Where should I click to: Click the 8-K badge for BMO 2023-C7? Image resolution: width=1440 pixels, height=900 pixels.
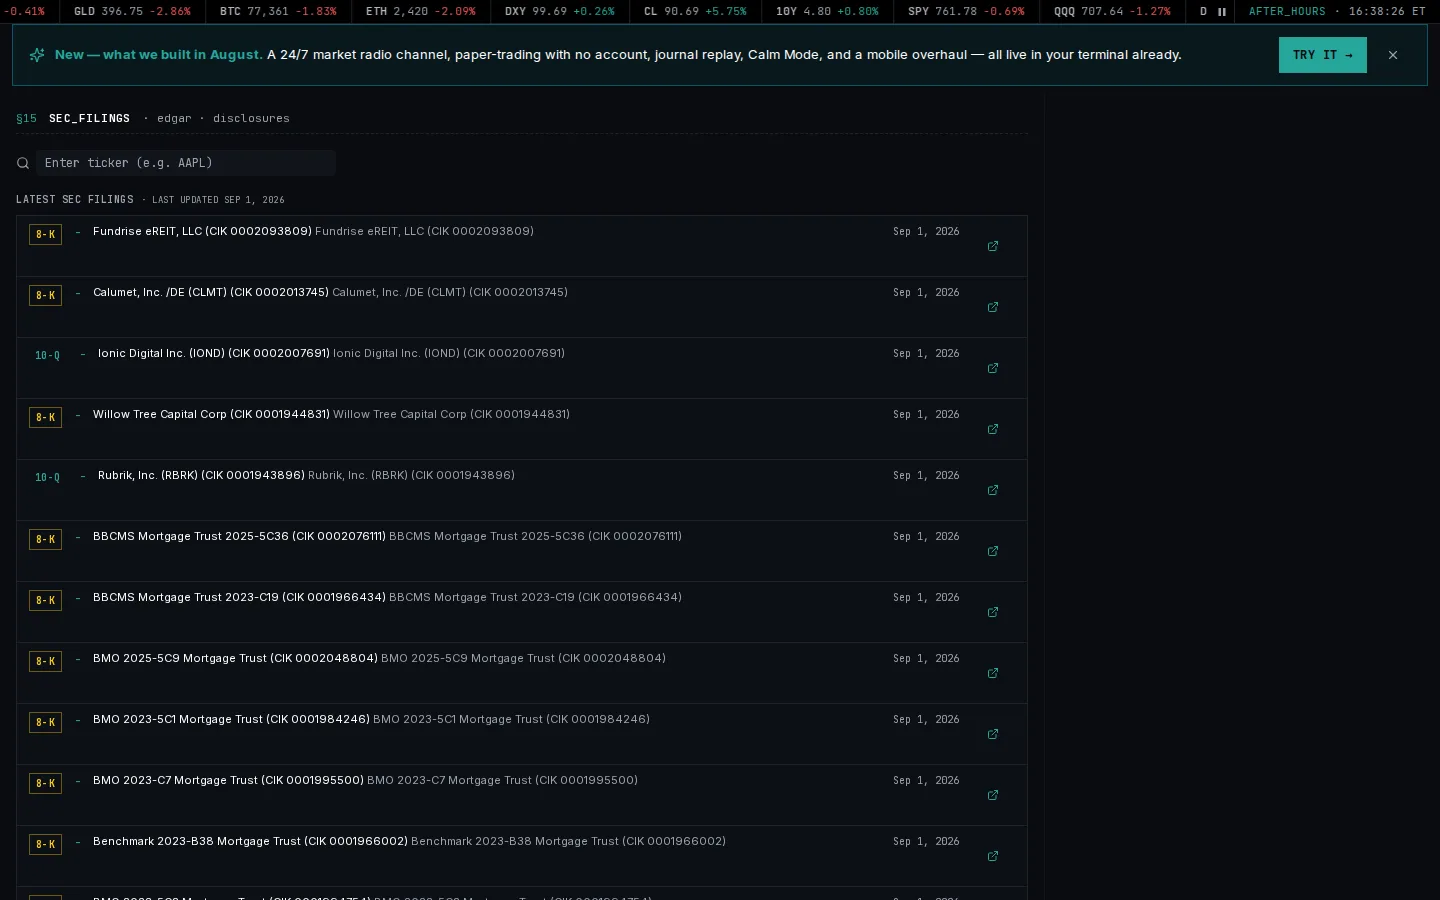point(45,783)
